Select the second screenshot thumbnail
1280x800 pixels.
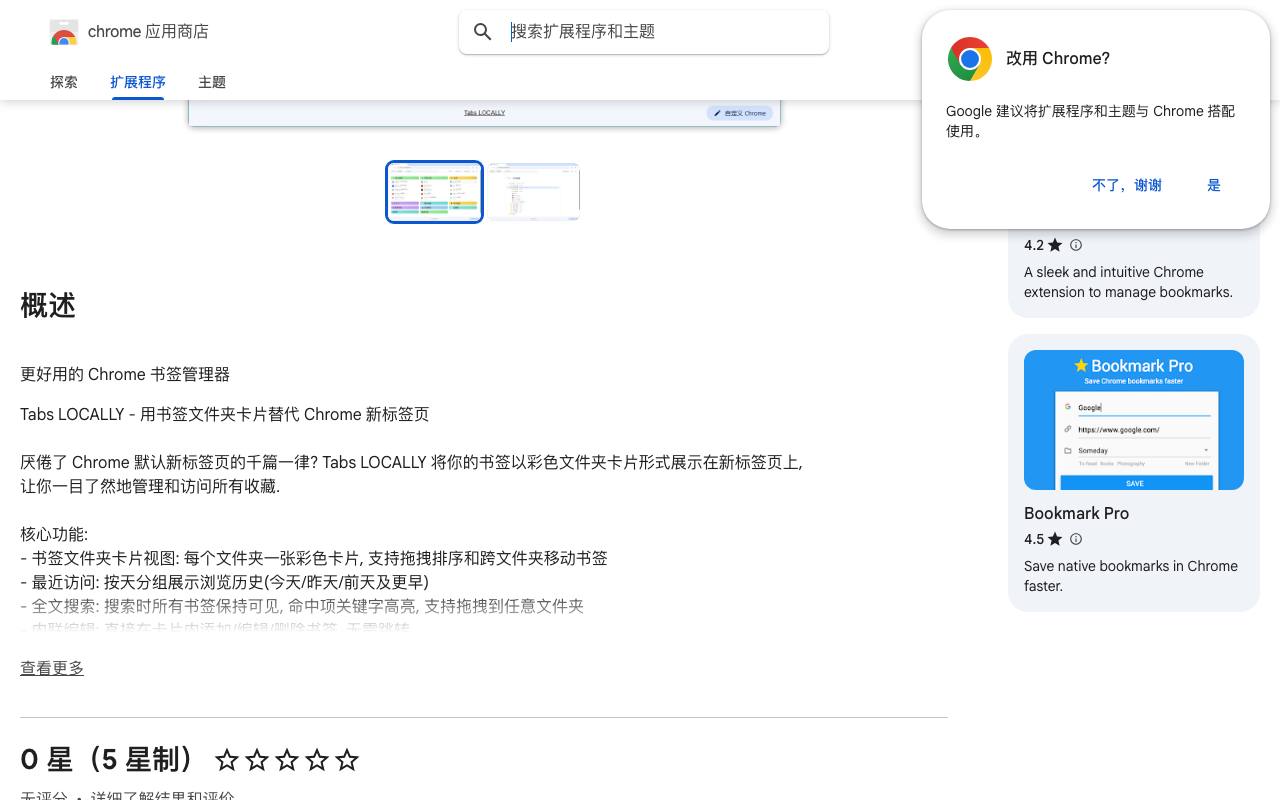click(x=534, y=192)
